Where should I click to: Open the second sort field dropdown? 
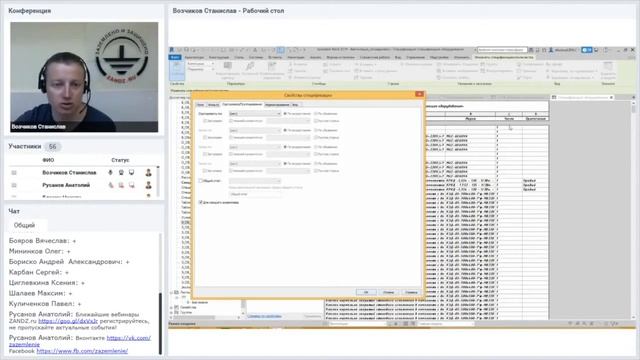pyautogui.click(x=255, y=130)
